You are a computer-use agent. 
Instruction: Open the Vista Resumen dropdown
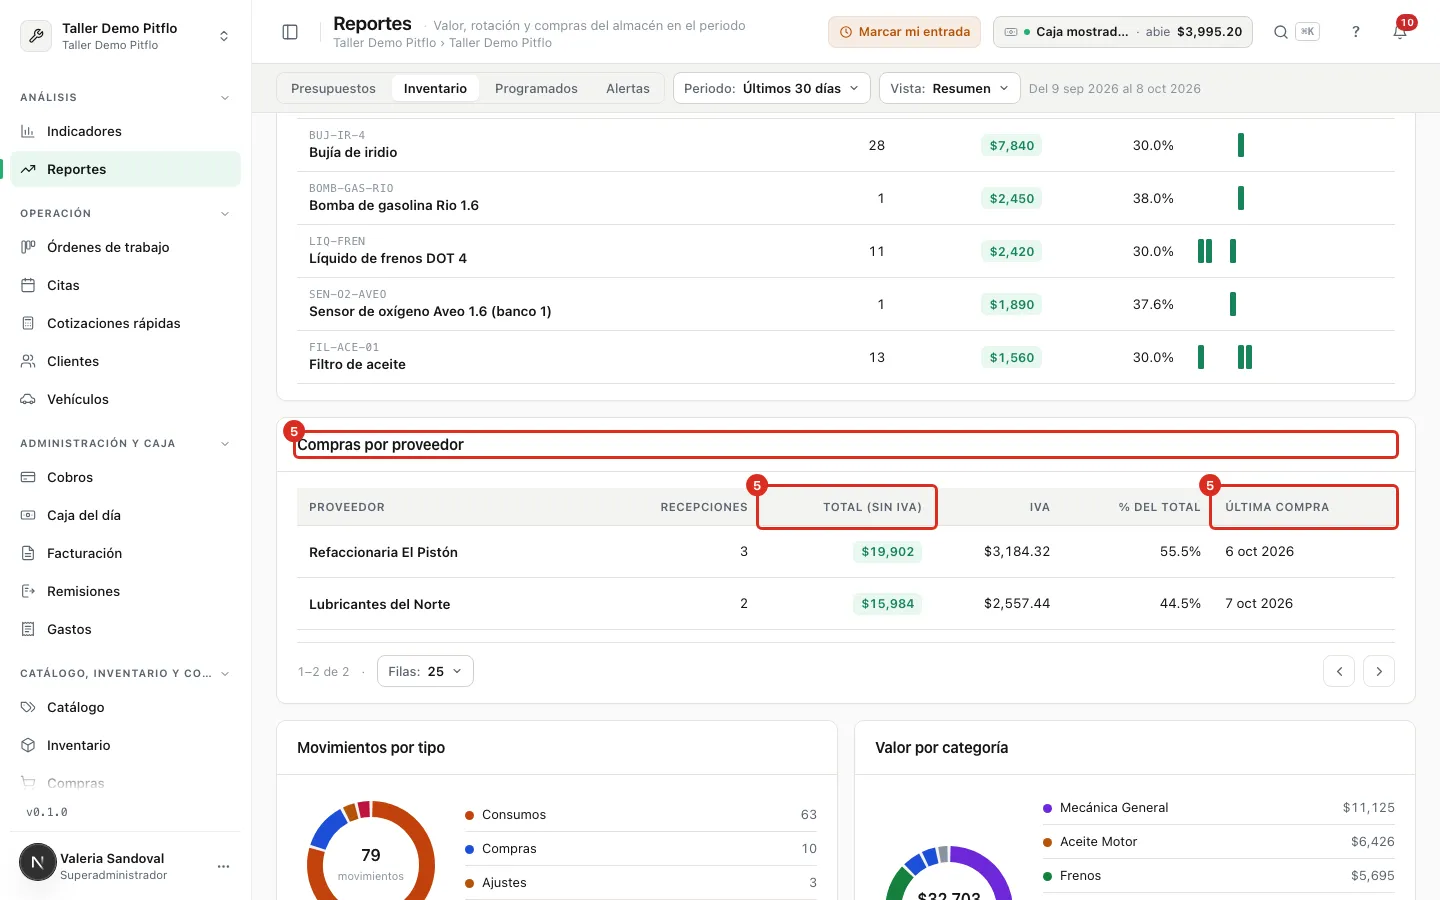pos(949,88)
